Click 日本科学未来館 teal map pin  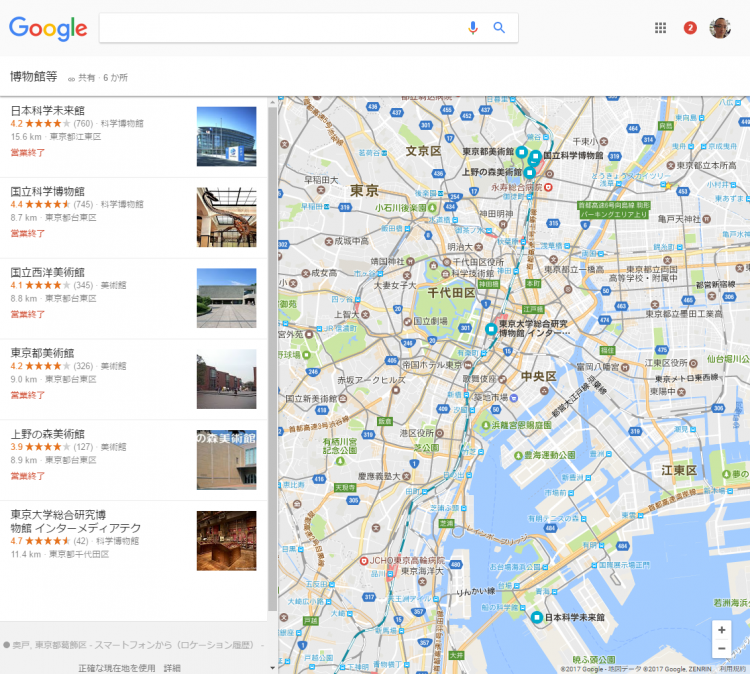coord(537,618)
